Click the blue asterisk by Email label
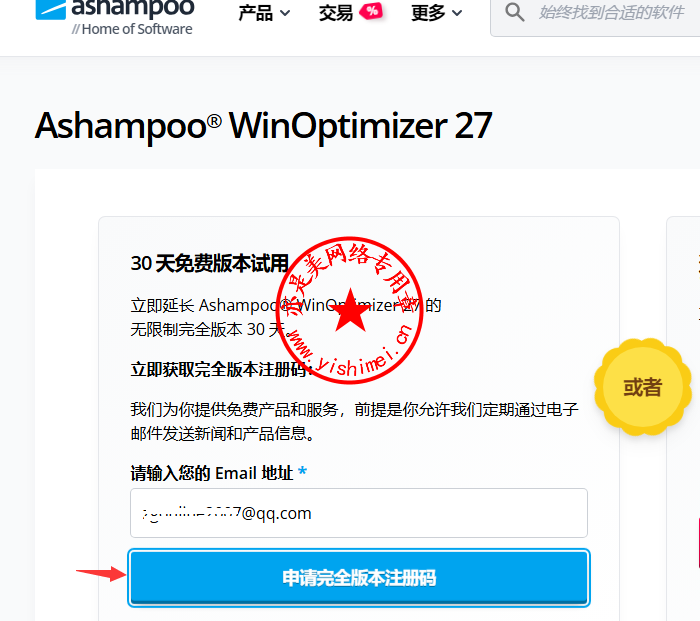This screenshot has width=700, height=621. point(302,471)
